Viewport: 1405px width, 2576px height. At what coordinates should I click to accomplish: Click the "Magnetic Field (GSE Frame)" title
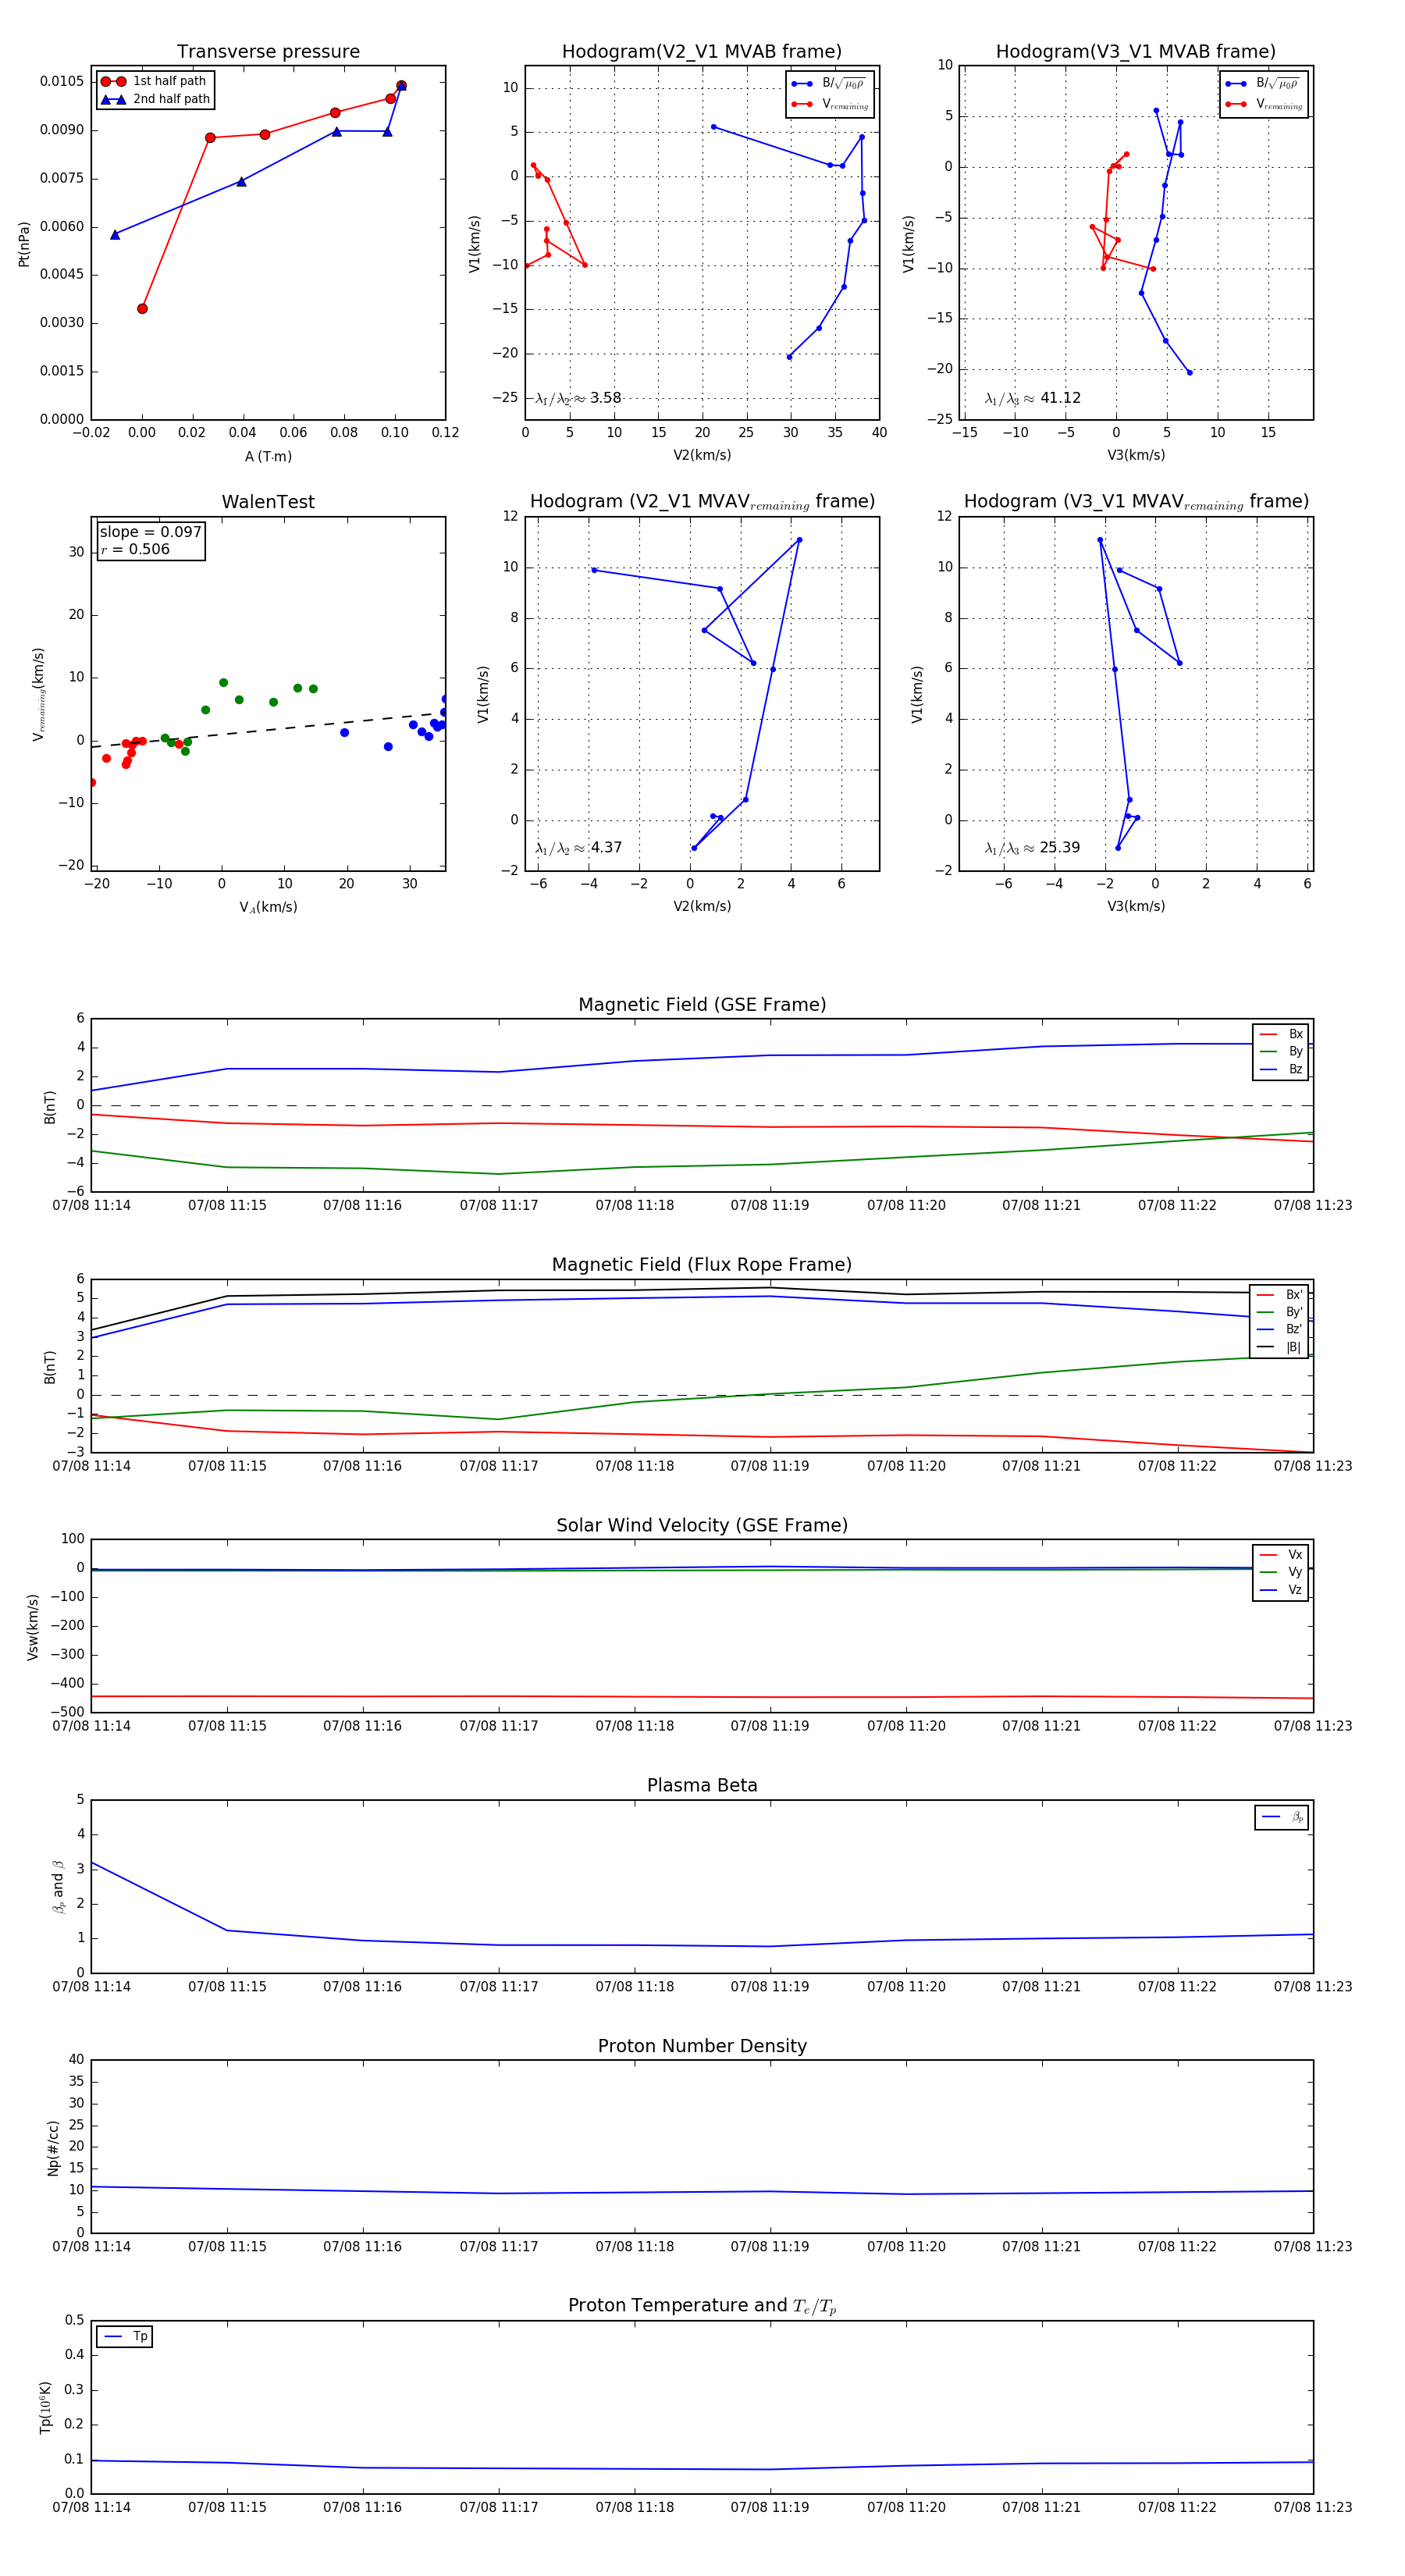(702, 1005)
